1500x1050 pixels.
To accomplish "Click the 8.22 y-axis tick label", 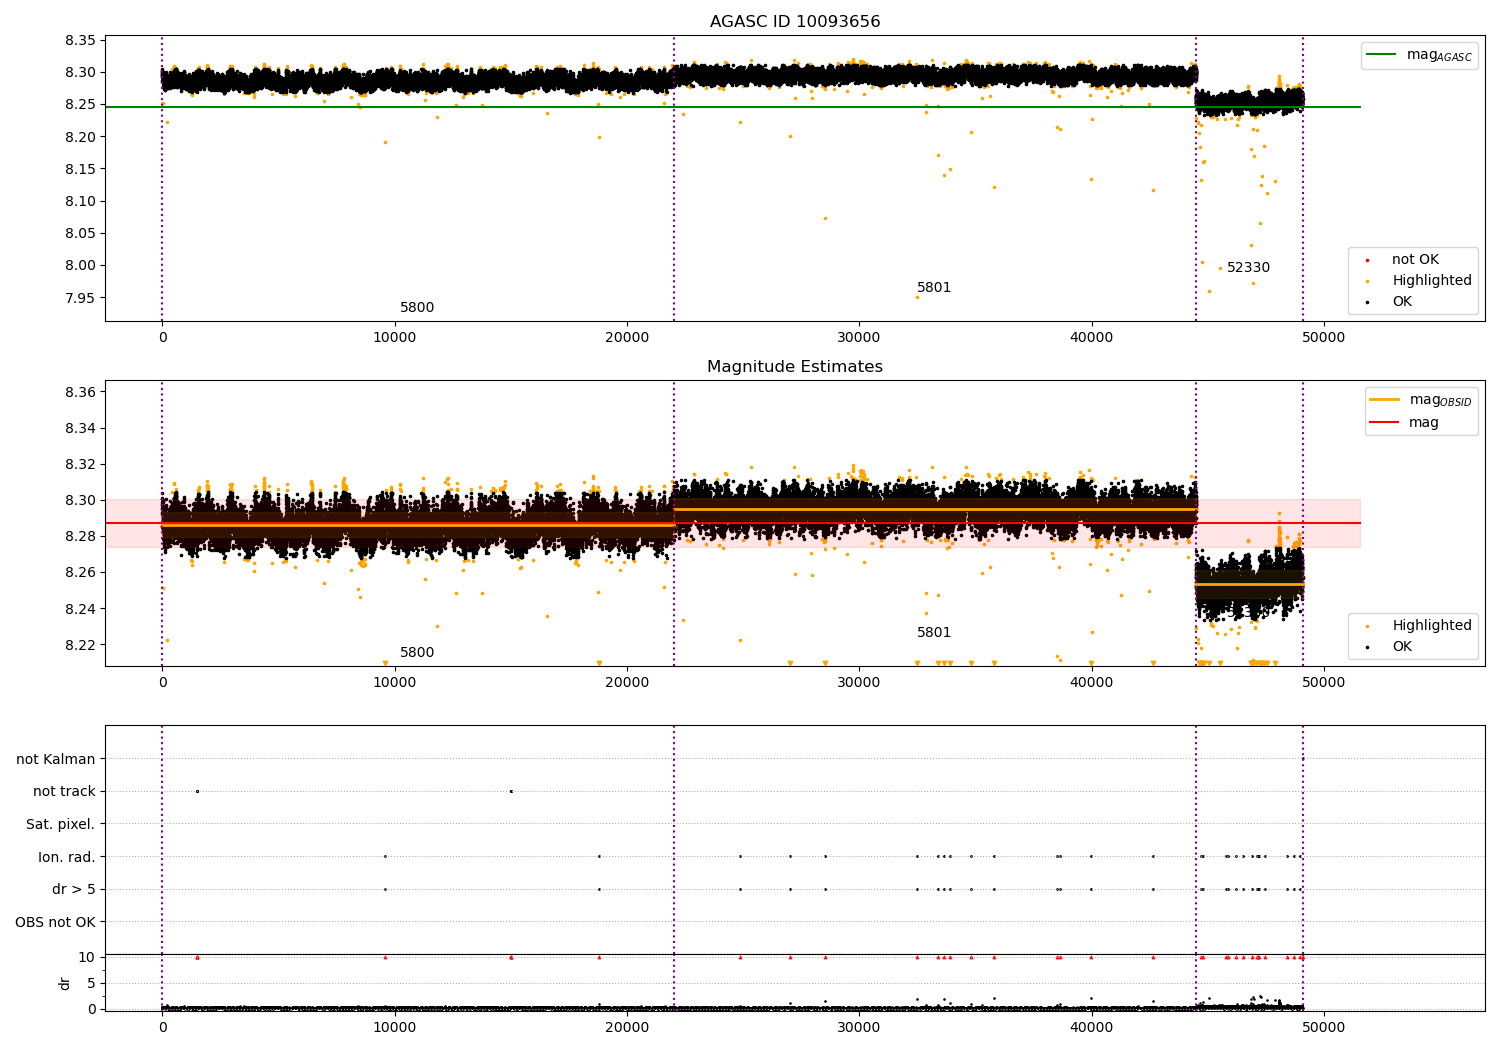I will [x=79, y=645].
